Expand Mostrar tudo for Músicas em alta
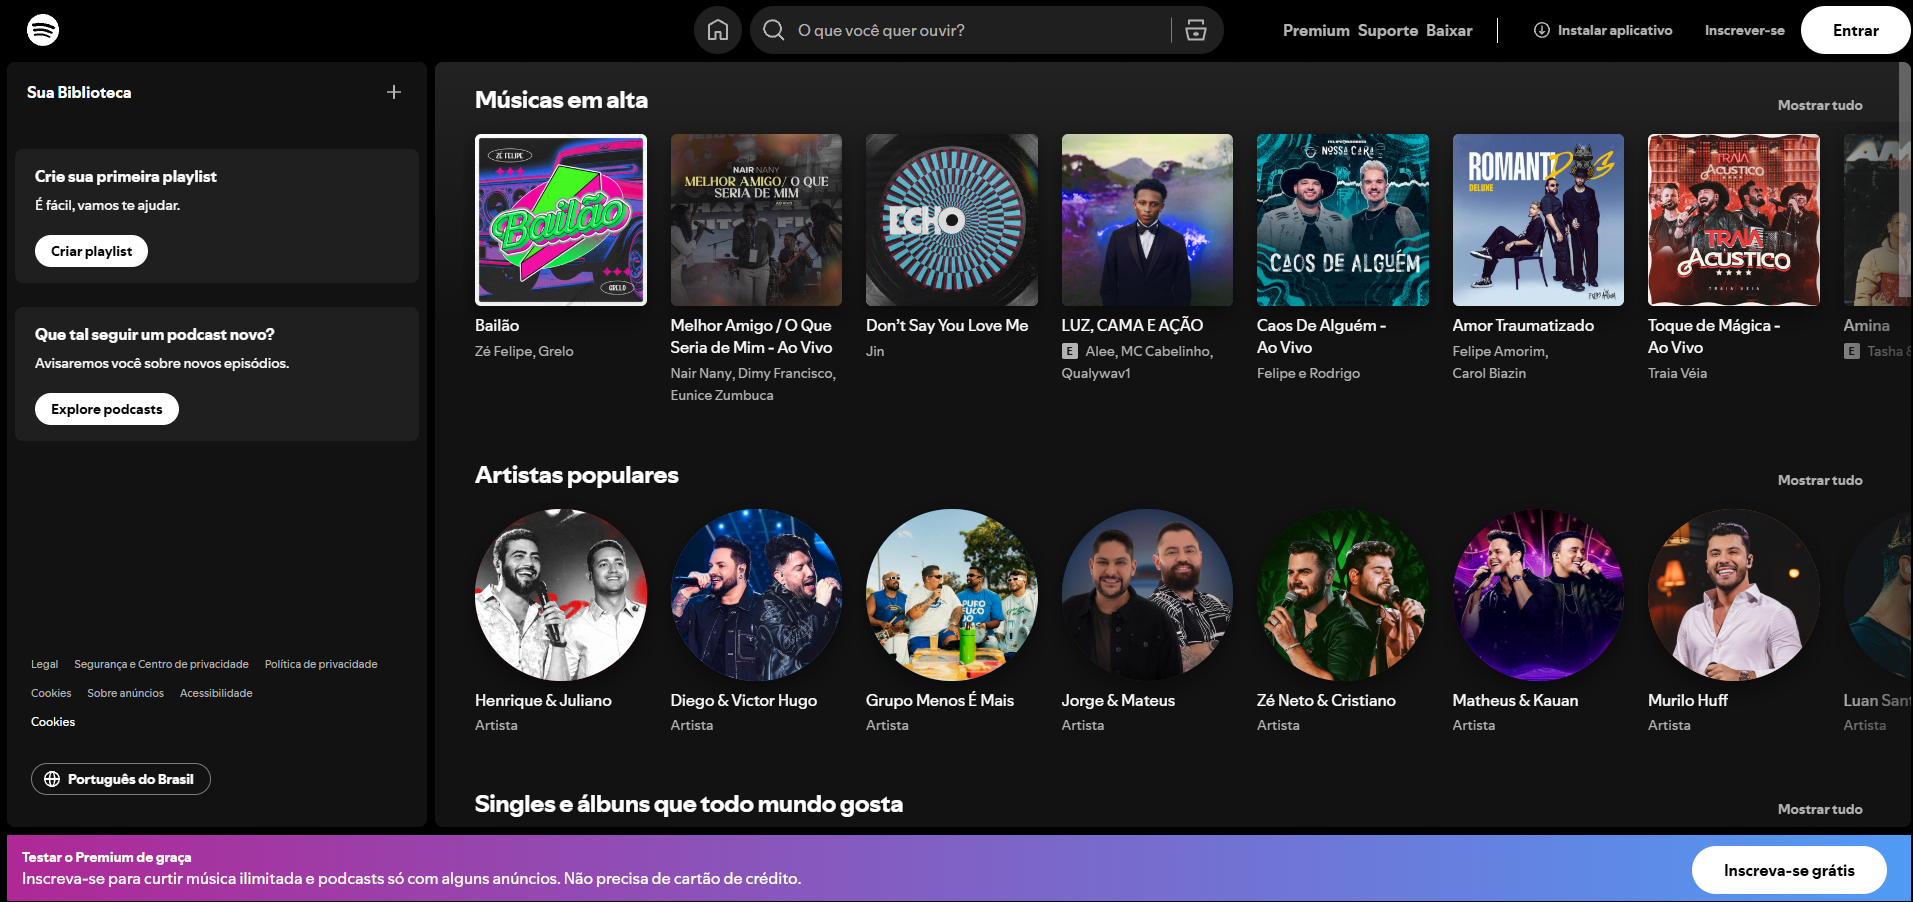 pos(1819,105)
